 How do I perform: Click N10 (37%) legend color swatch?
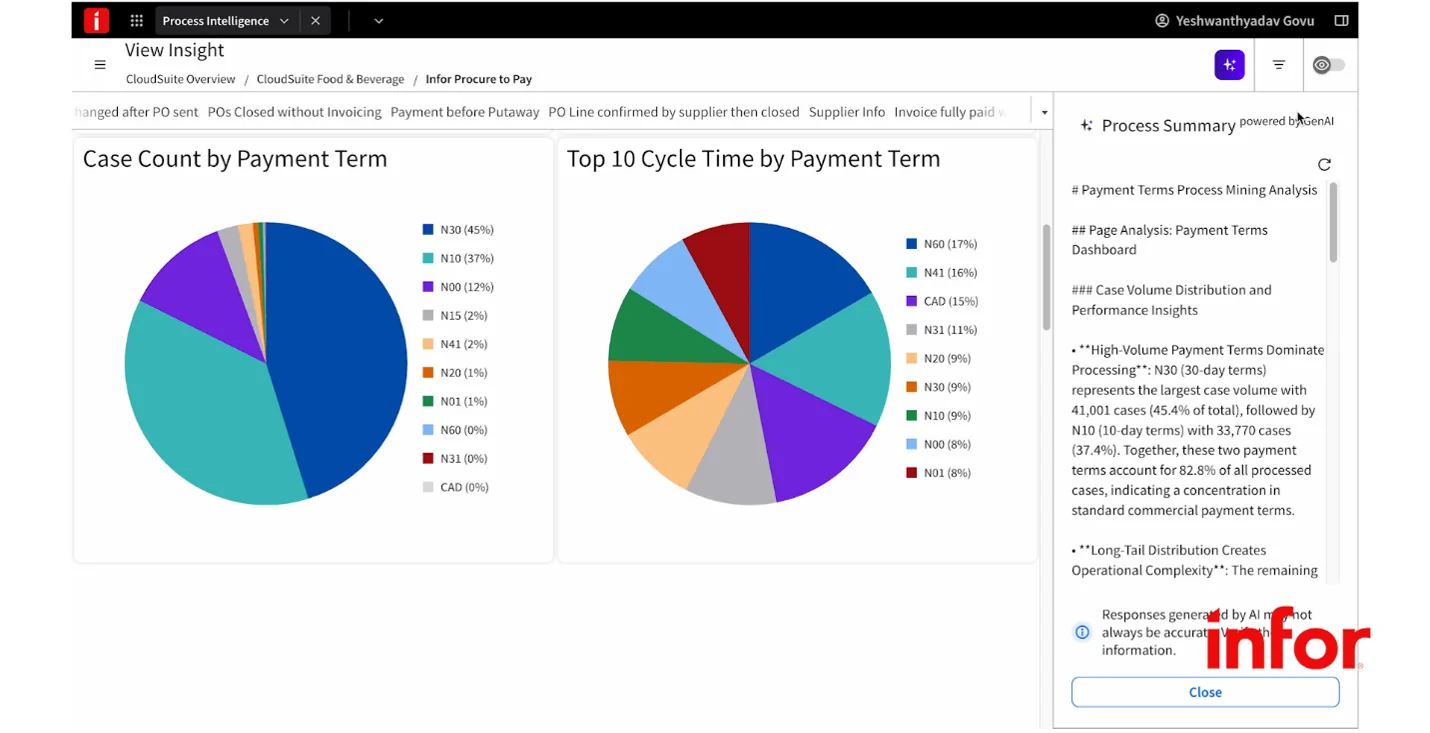(x=428, y=258)
